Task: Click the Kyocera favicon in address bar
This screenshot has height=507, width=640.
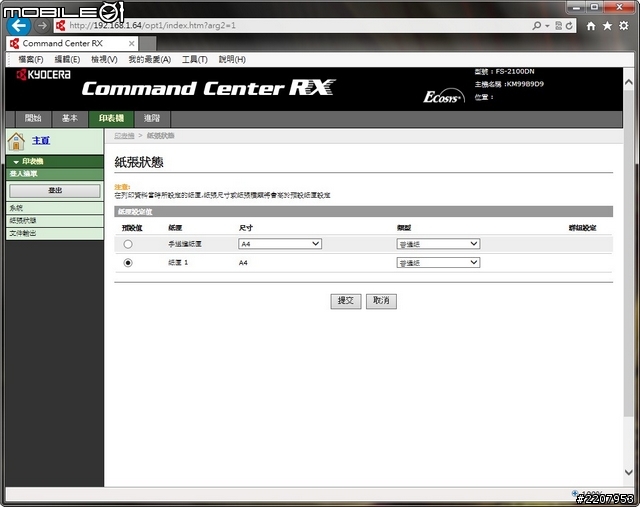Action: point(61,26)
